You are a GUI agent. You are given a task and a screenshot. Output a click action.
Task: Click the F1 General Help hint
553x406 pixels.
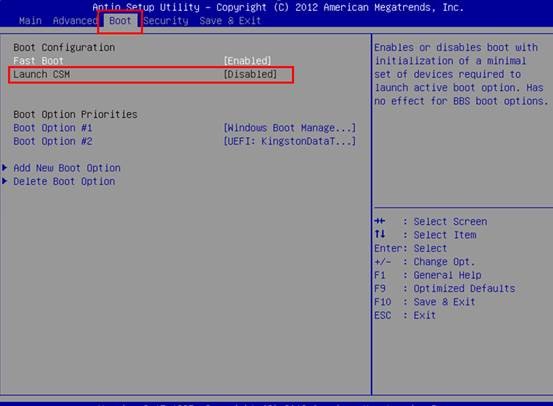(428, 275)
